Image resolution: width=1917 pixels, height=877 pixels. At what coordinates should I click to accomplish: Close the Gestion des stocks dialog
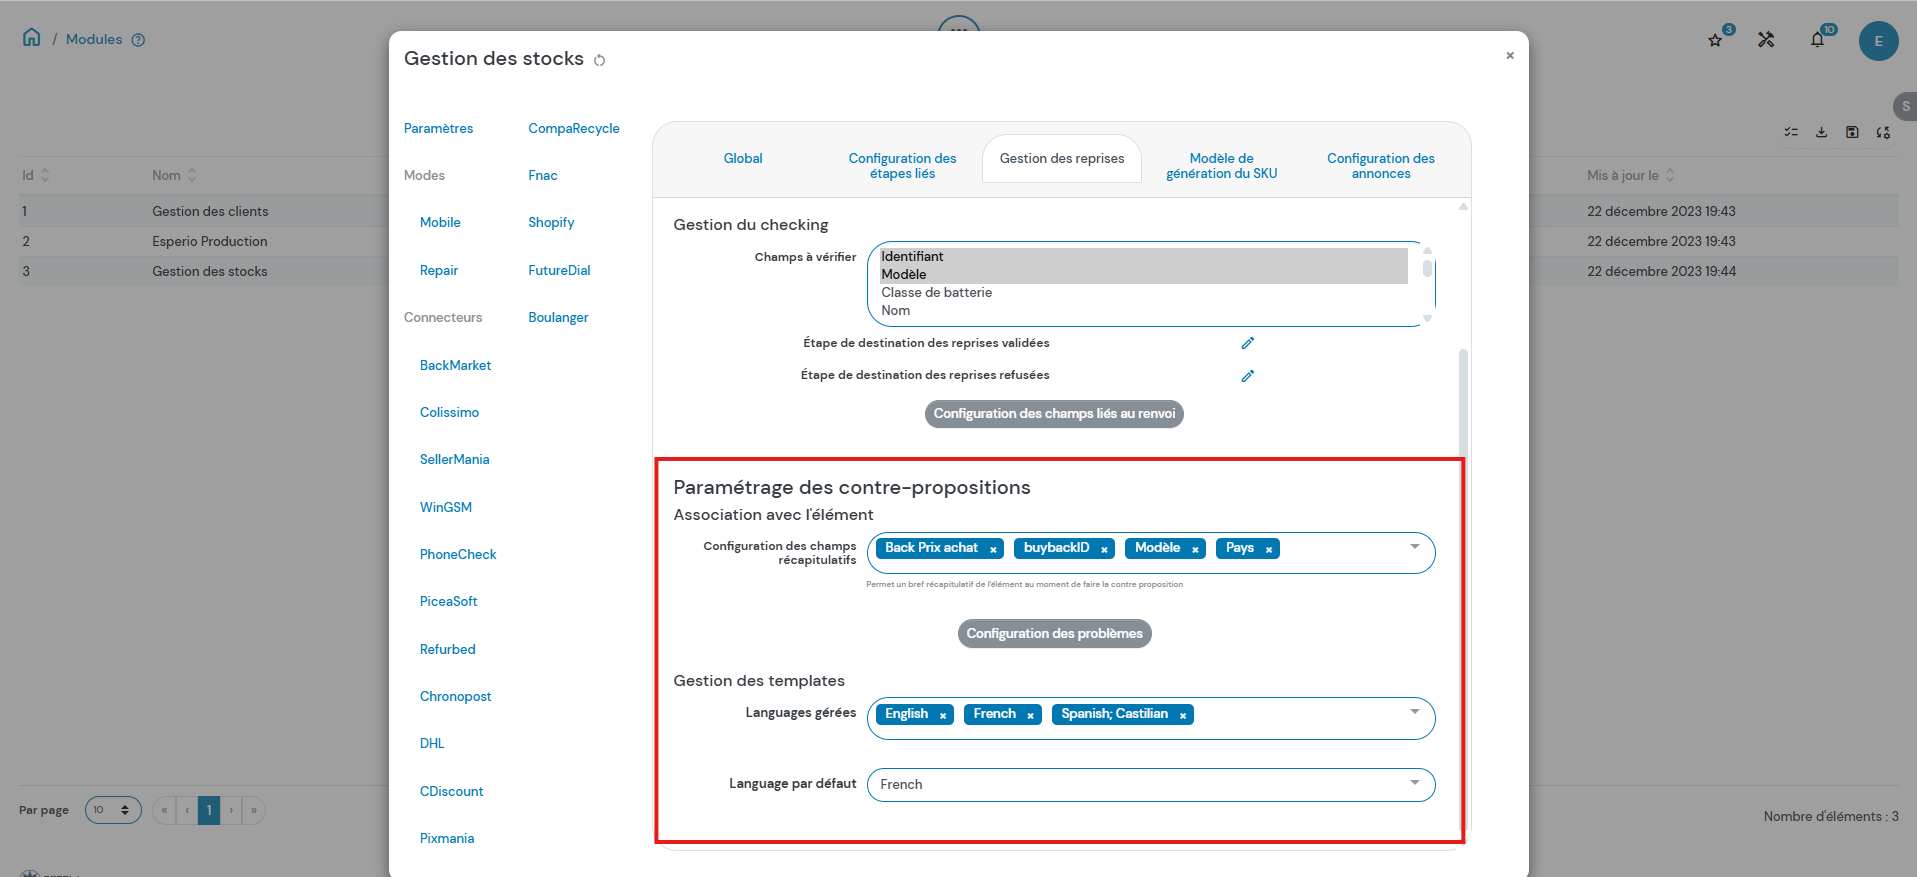[1509, 56]
